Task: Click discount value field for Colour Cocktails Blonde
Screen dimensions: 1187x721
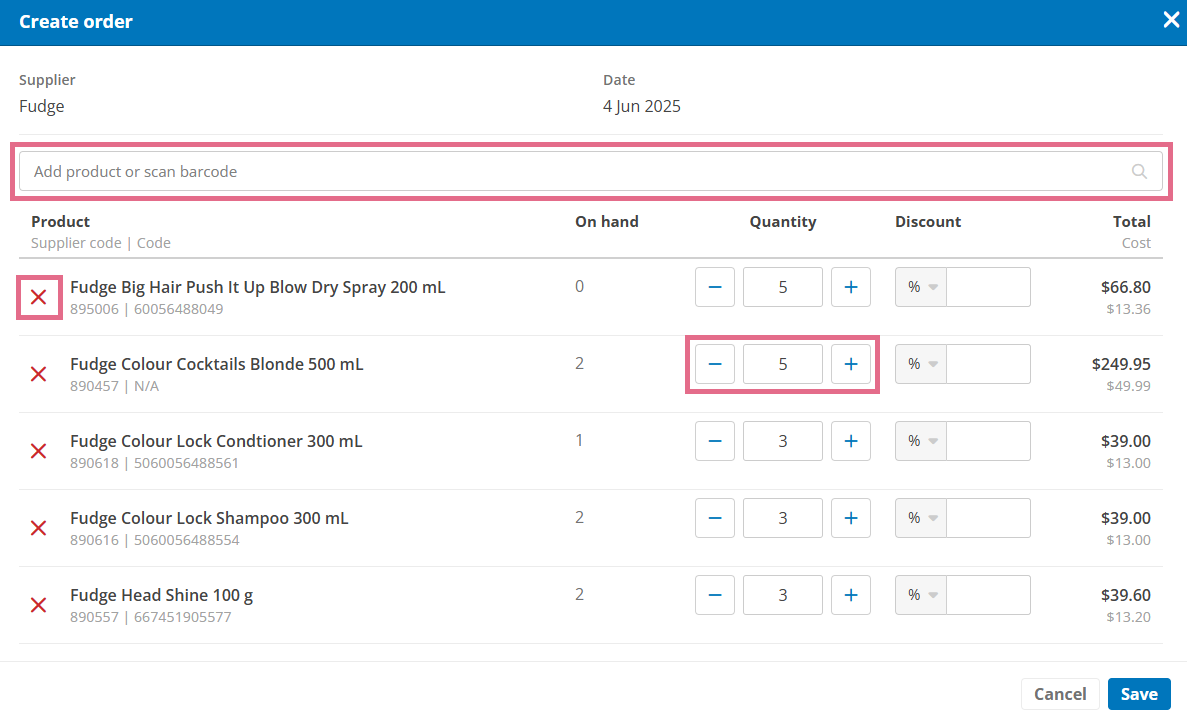Action: 989,364
